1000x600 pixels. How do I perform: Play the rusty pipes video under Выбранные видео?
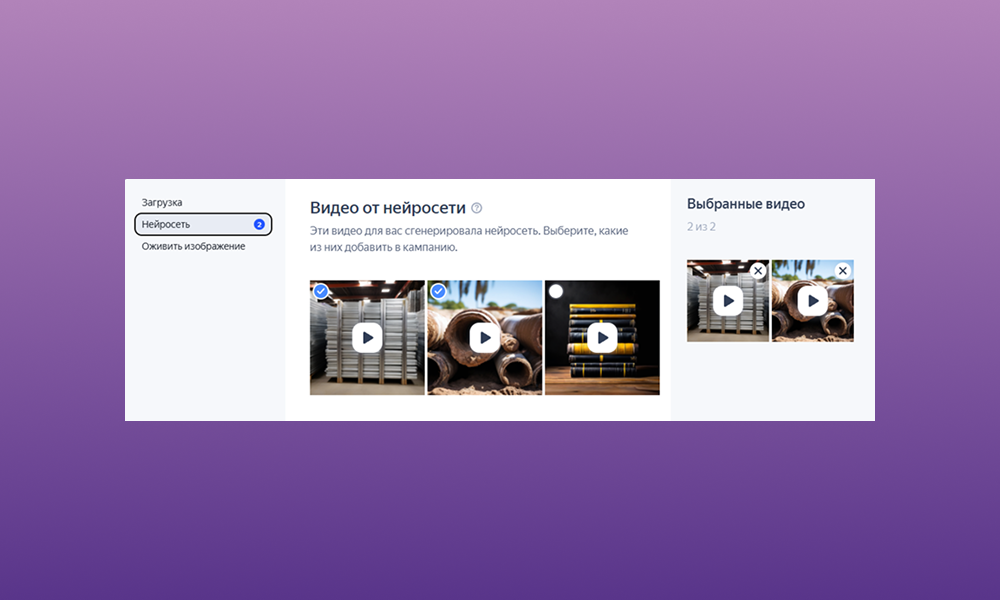[813, 301]
